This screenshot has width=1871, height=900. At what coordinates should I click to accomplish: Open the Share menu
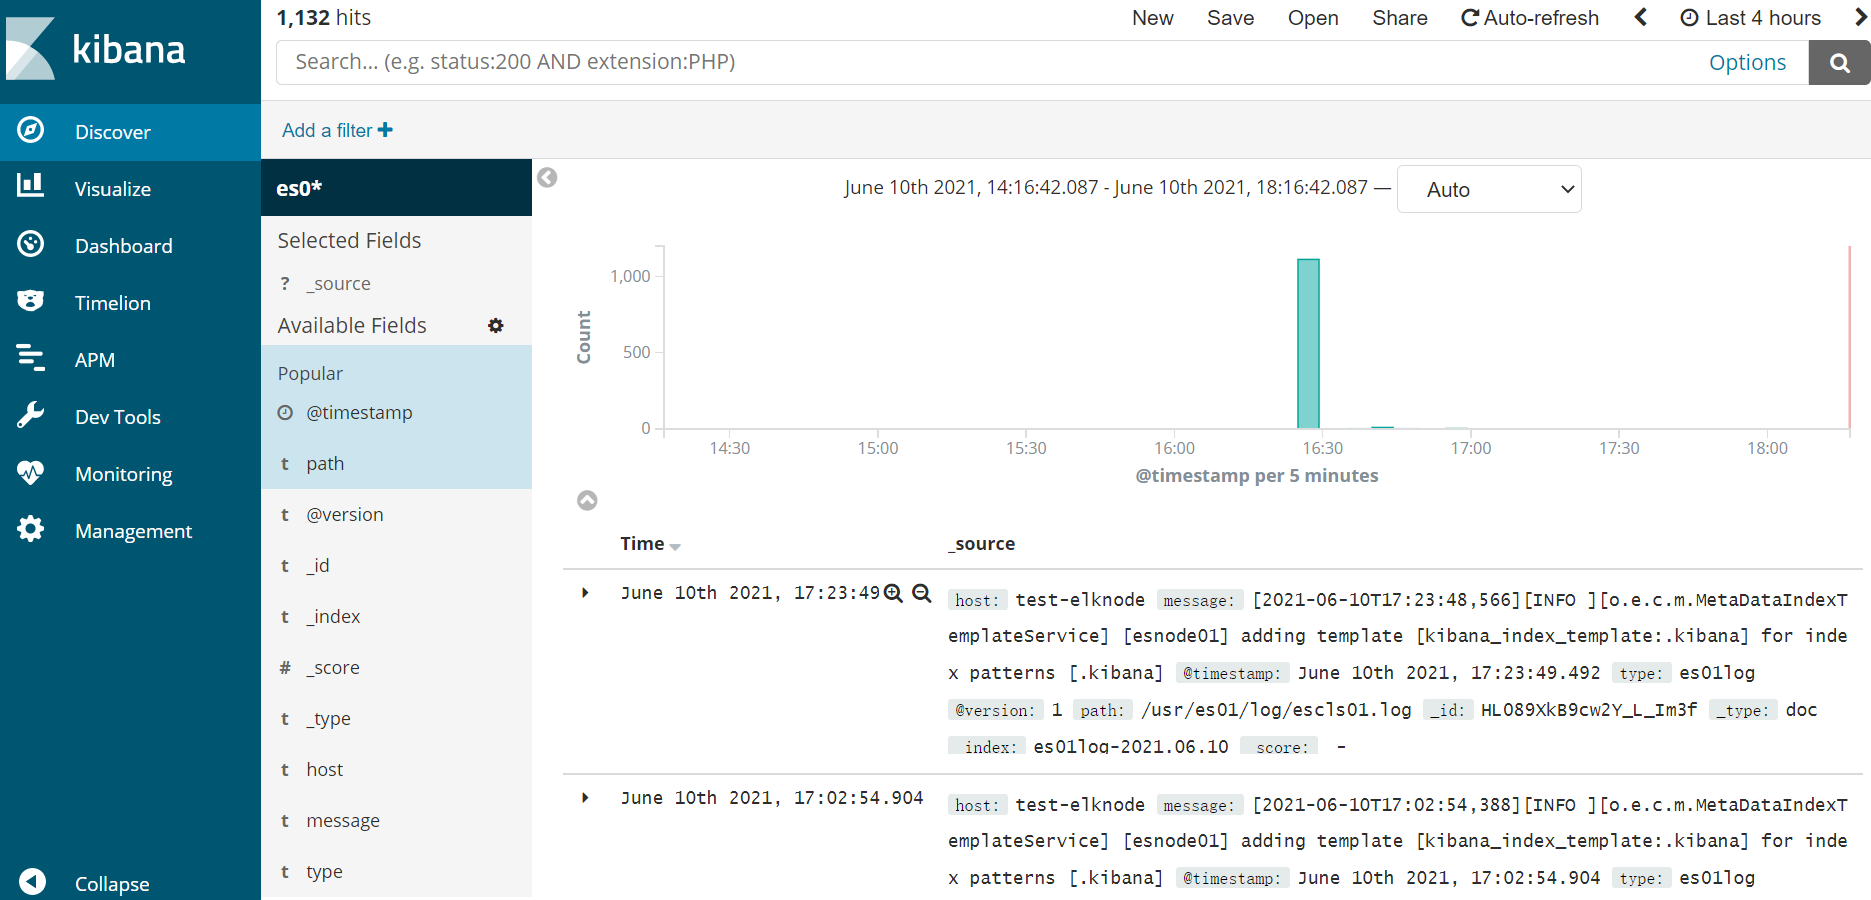point(1399,18)
